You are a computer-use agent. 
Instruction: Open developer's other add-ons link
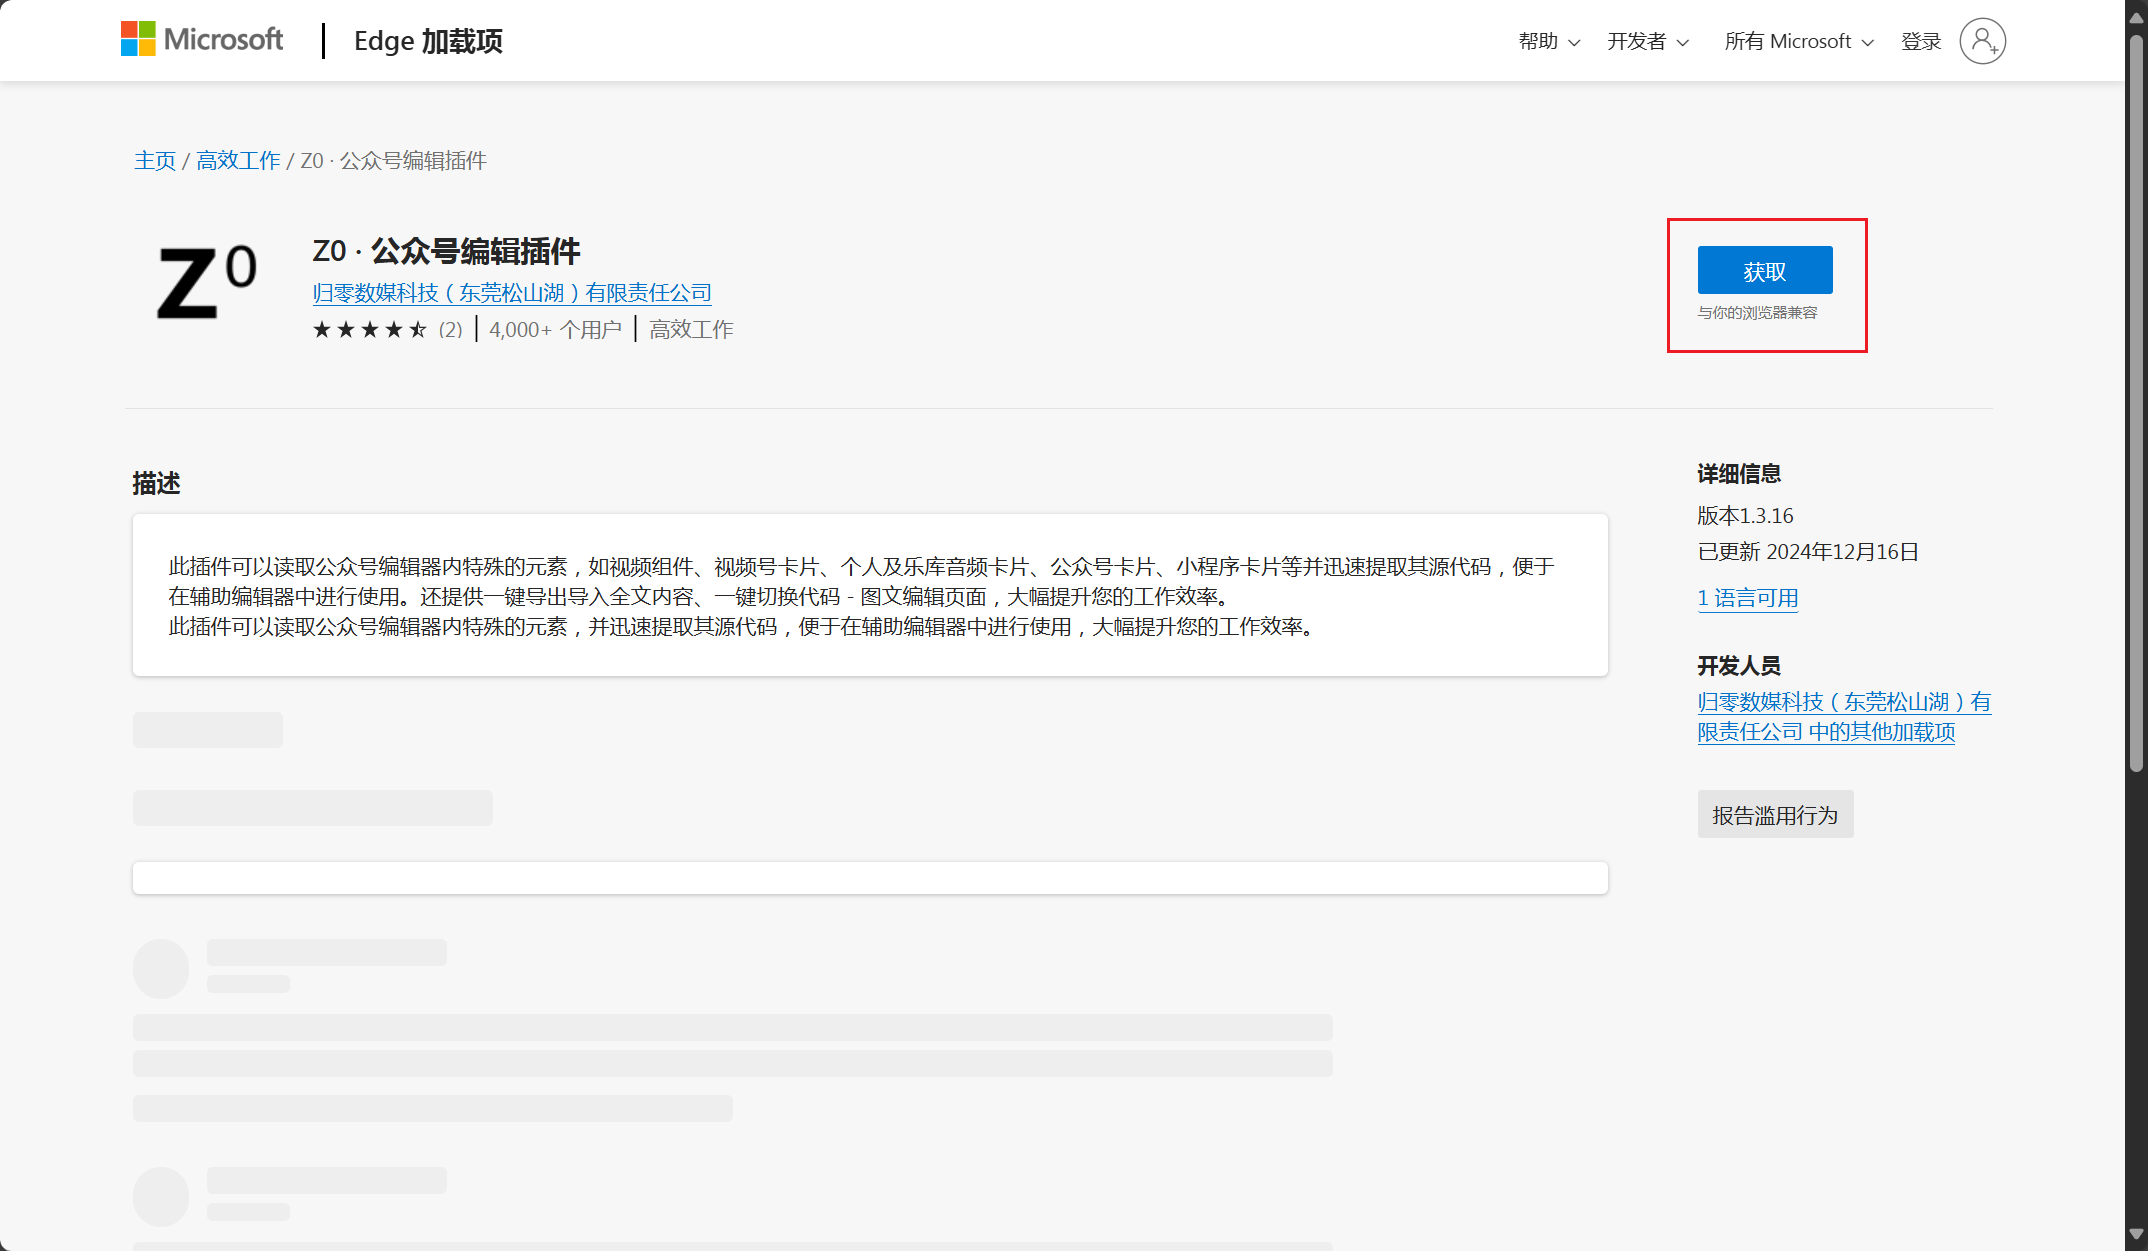(x=1844, y=717)
